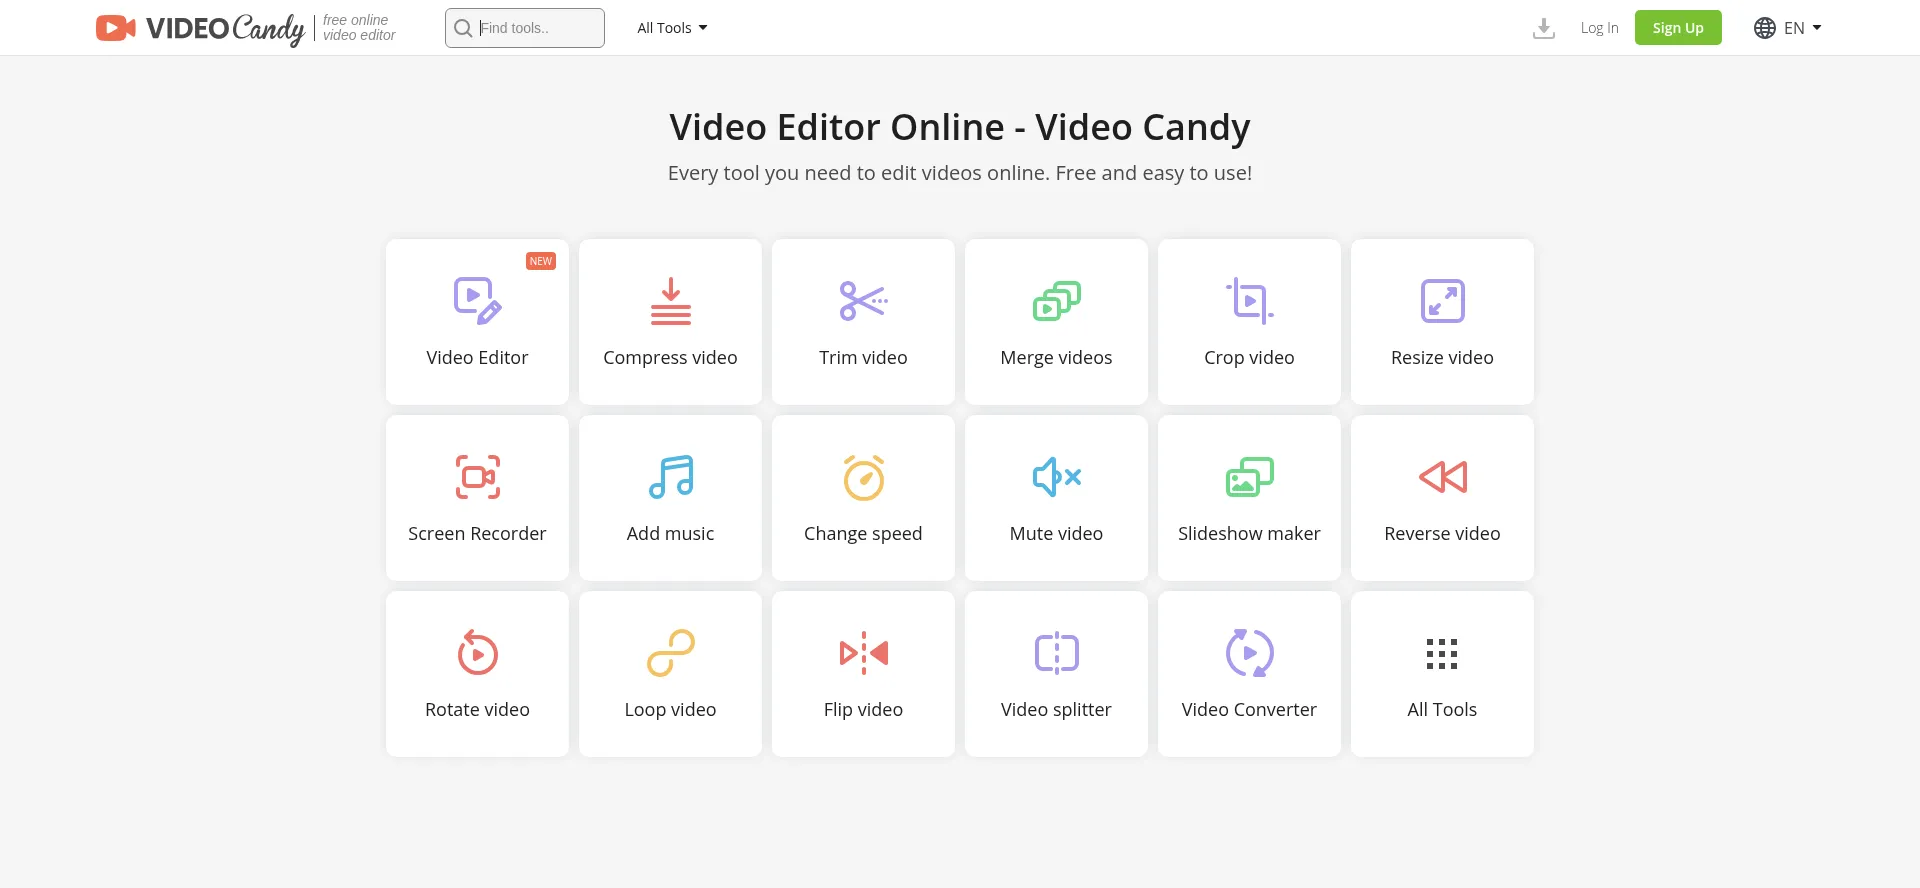
Task: Click the 'Flip video' label
Action: point(863,710)
